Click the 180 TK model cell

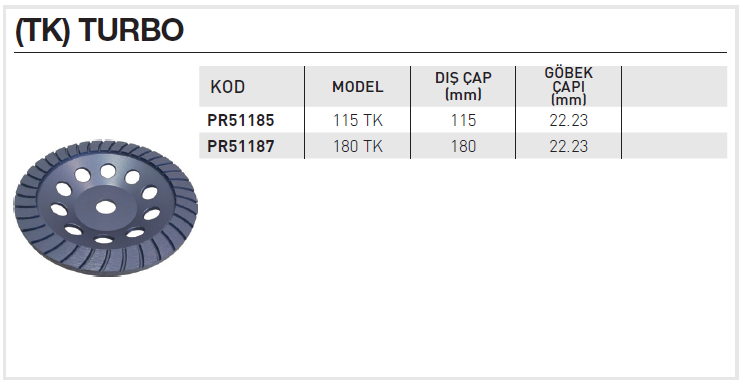coord(358,146)
